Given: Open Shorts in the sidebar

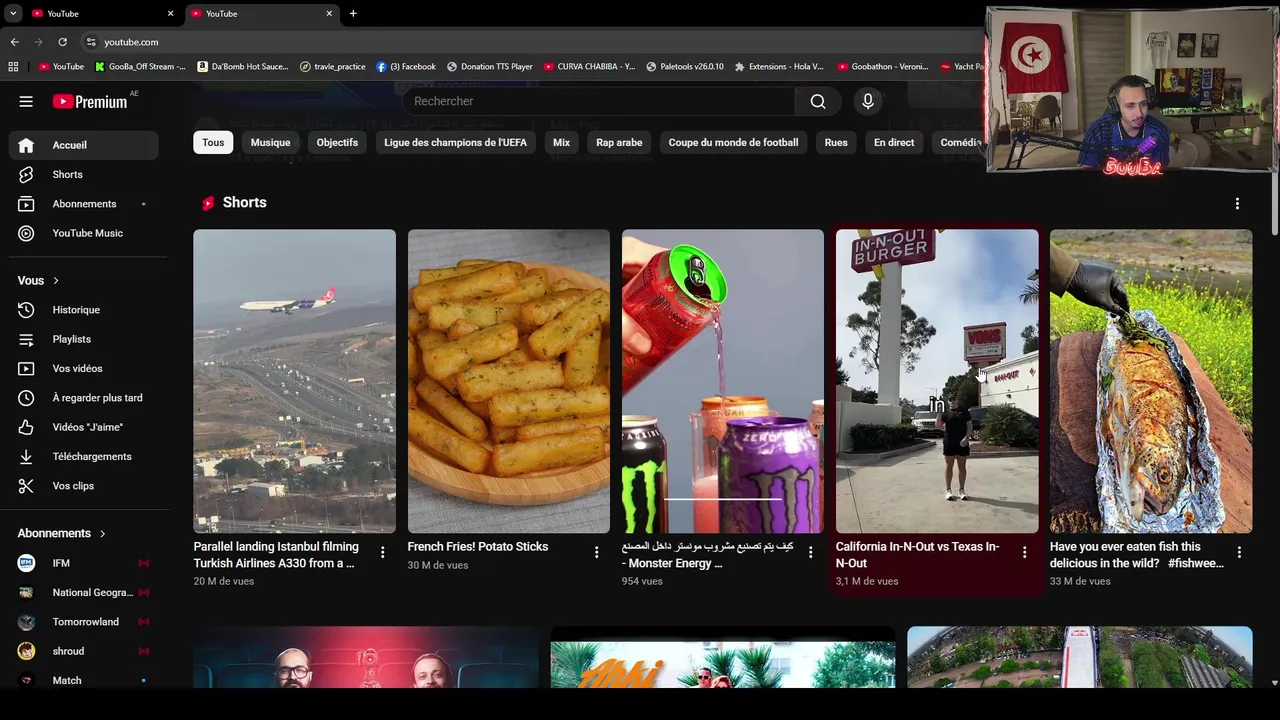Looking at the screenshot, I should (84, 174).
